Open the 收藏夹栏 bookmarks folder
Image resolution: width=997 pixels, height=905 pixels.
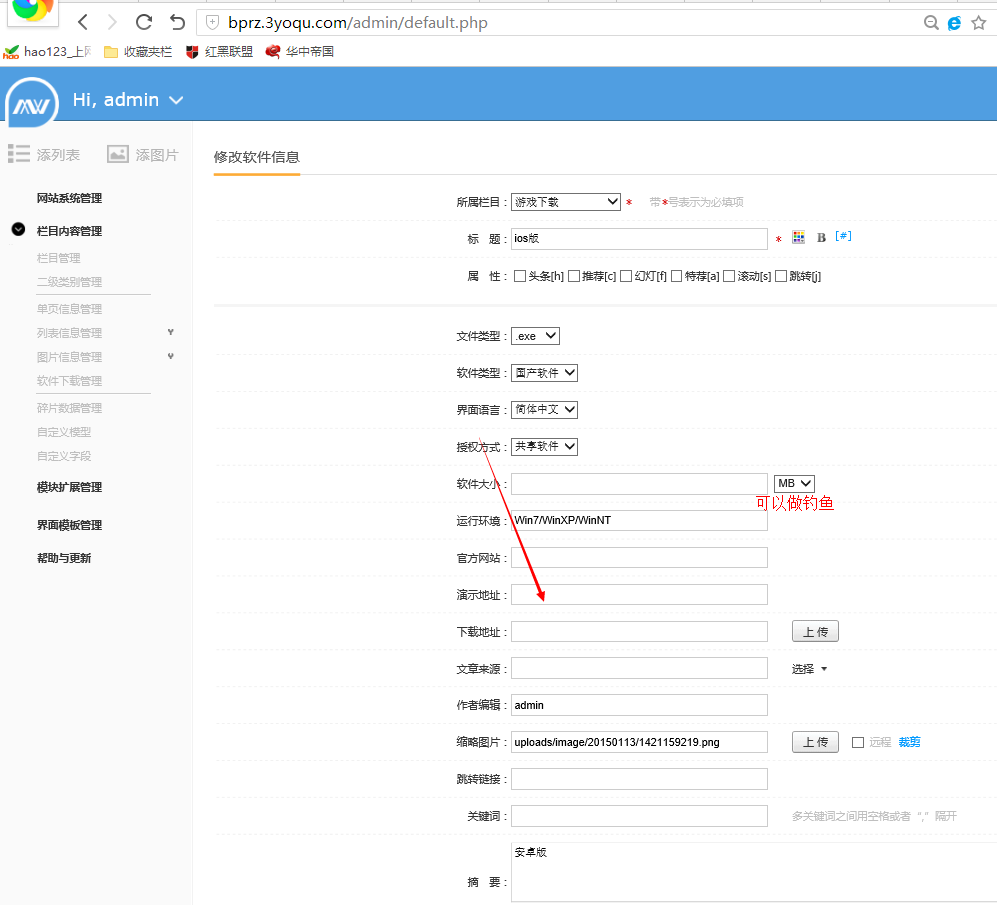pos(138,52)
